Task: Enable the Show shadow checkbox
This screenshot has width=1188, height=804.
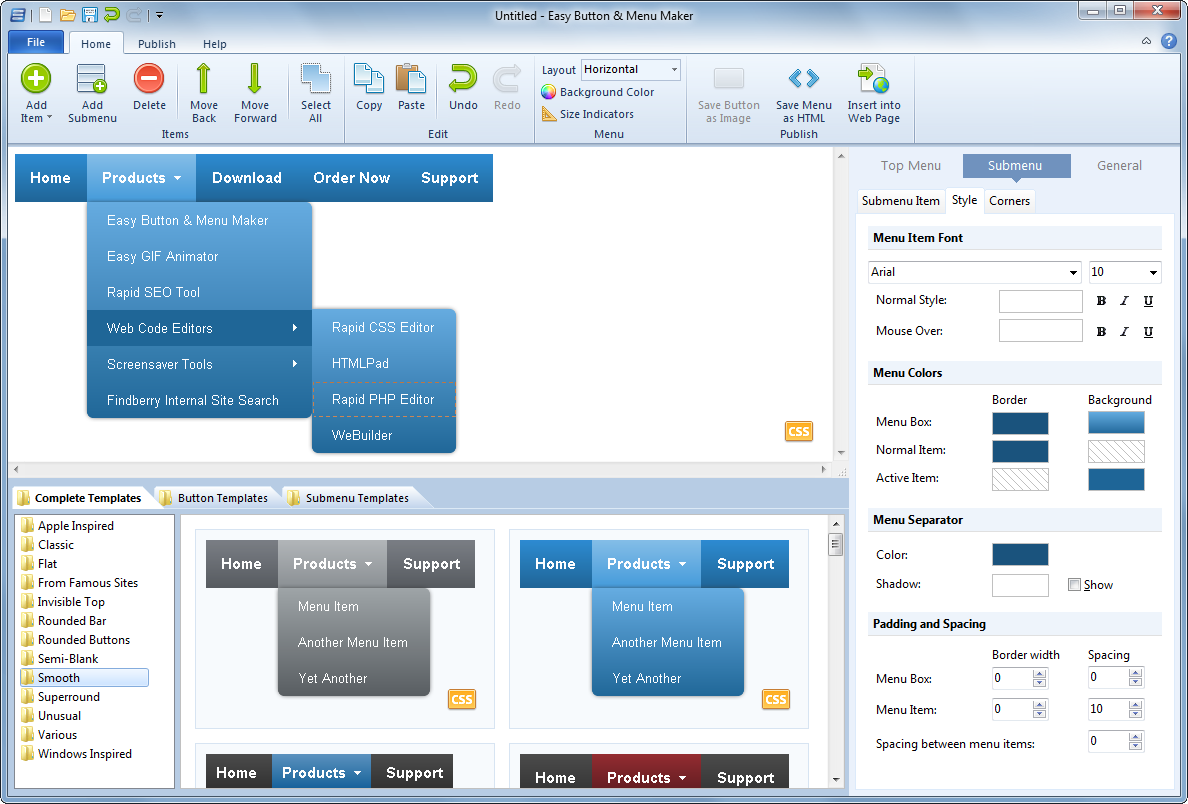Action: (x=1074, y=585)
